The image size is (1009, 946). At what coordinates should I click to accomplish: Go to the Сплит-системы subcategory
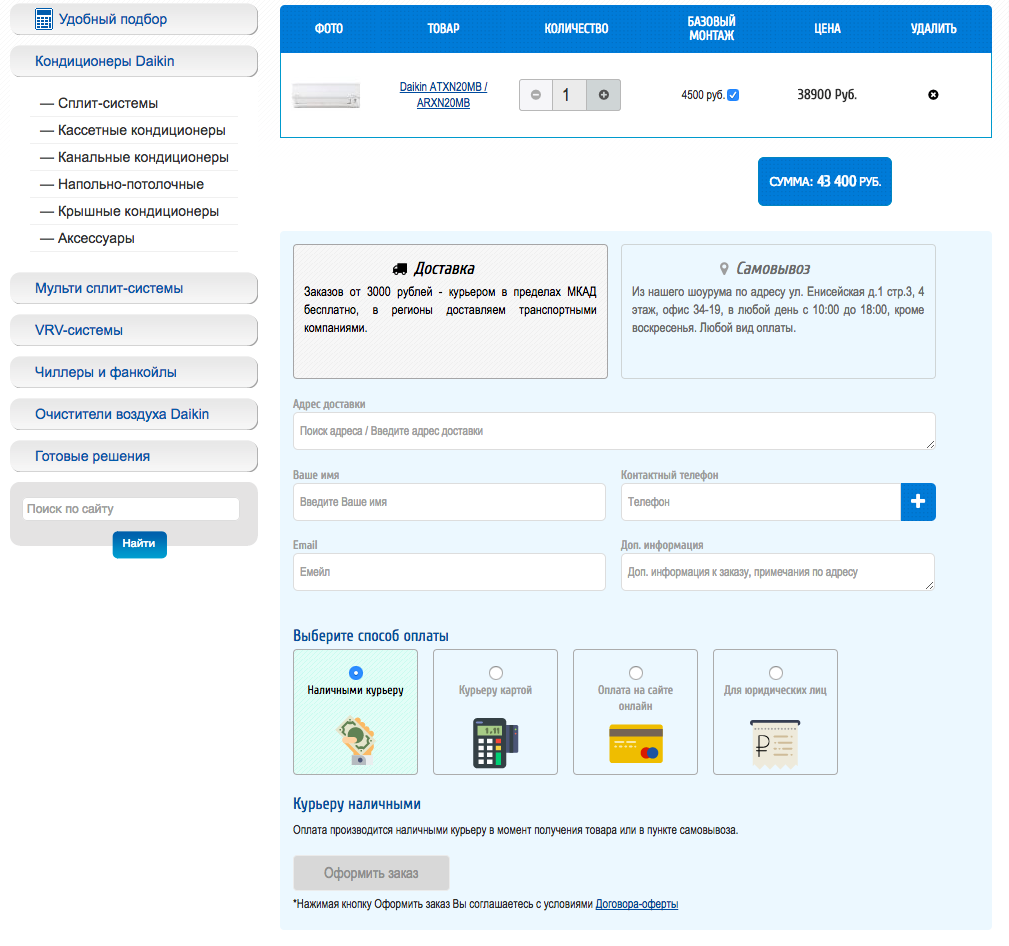[107, 103]
